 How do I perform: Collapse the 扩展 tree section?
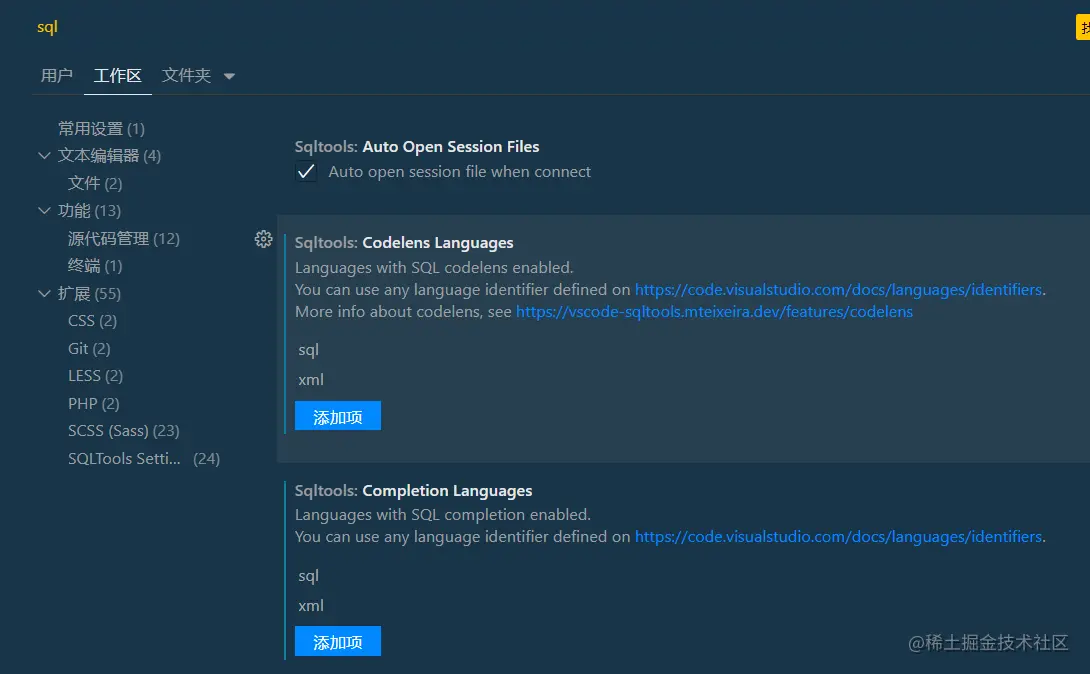[x=44, y=294]
